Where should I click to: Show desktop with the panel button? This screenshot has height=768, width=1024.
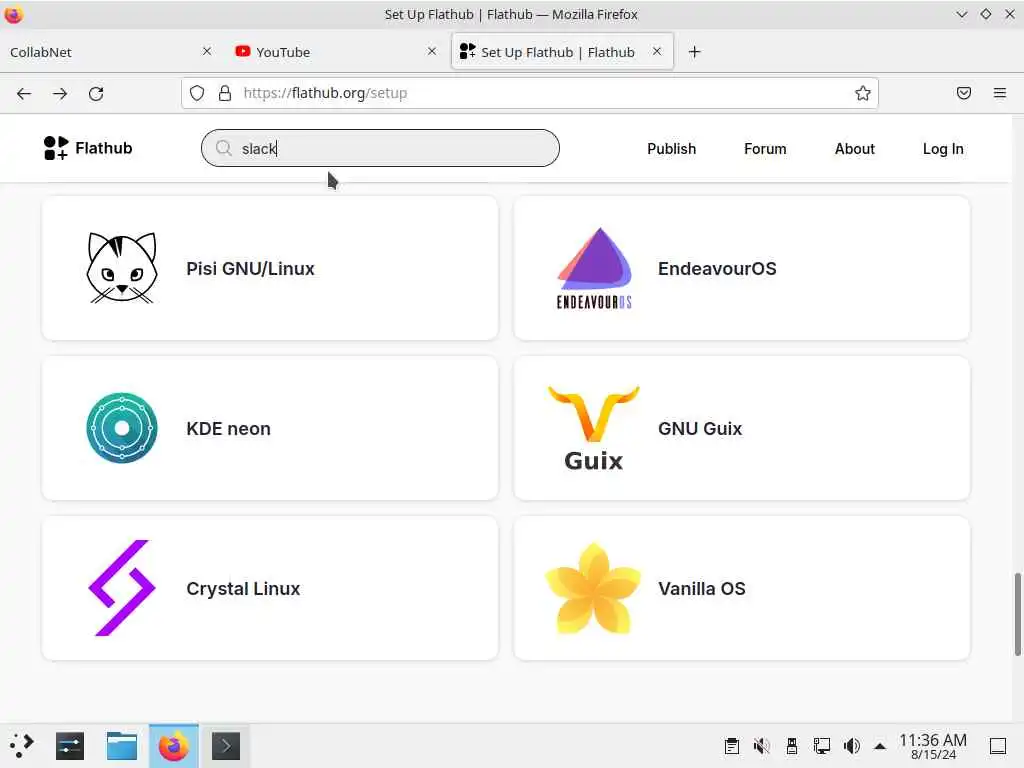click(998, 746)
